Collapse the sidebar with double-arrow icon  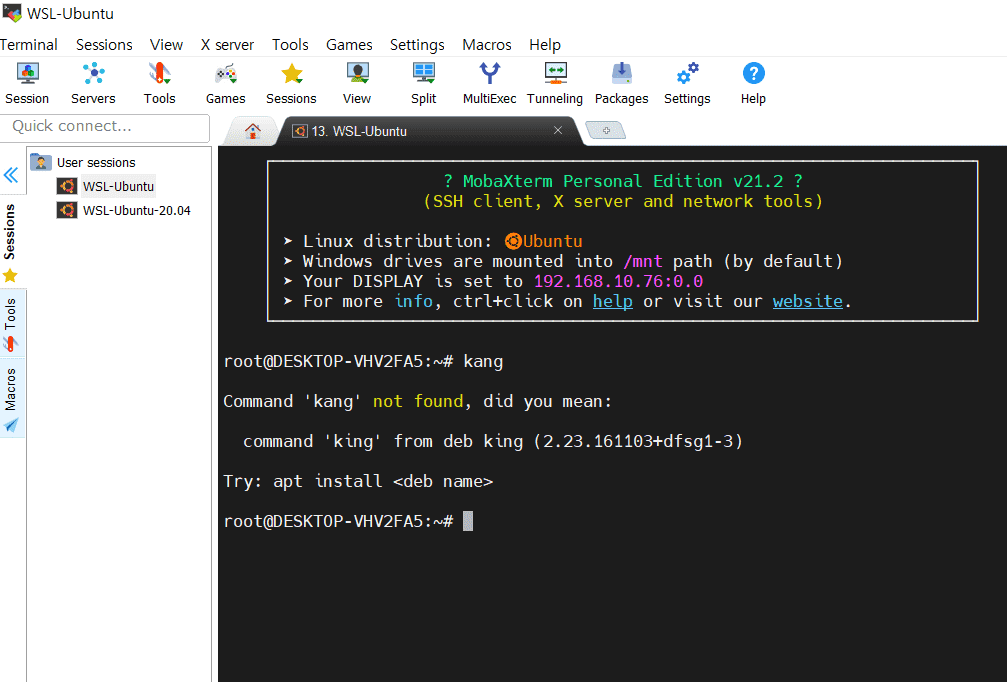[11, 175]
